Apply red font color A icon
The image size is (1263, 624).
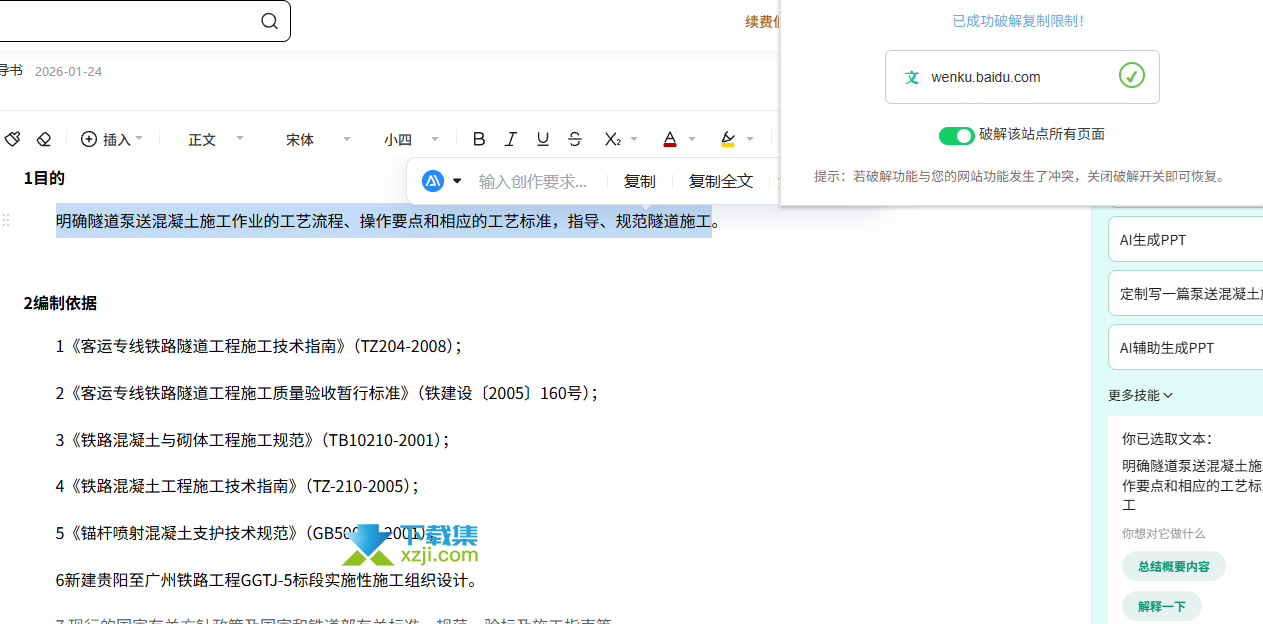click(x=669, y=139)
